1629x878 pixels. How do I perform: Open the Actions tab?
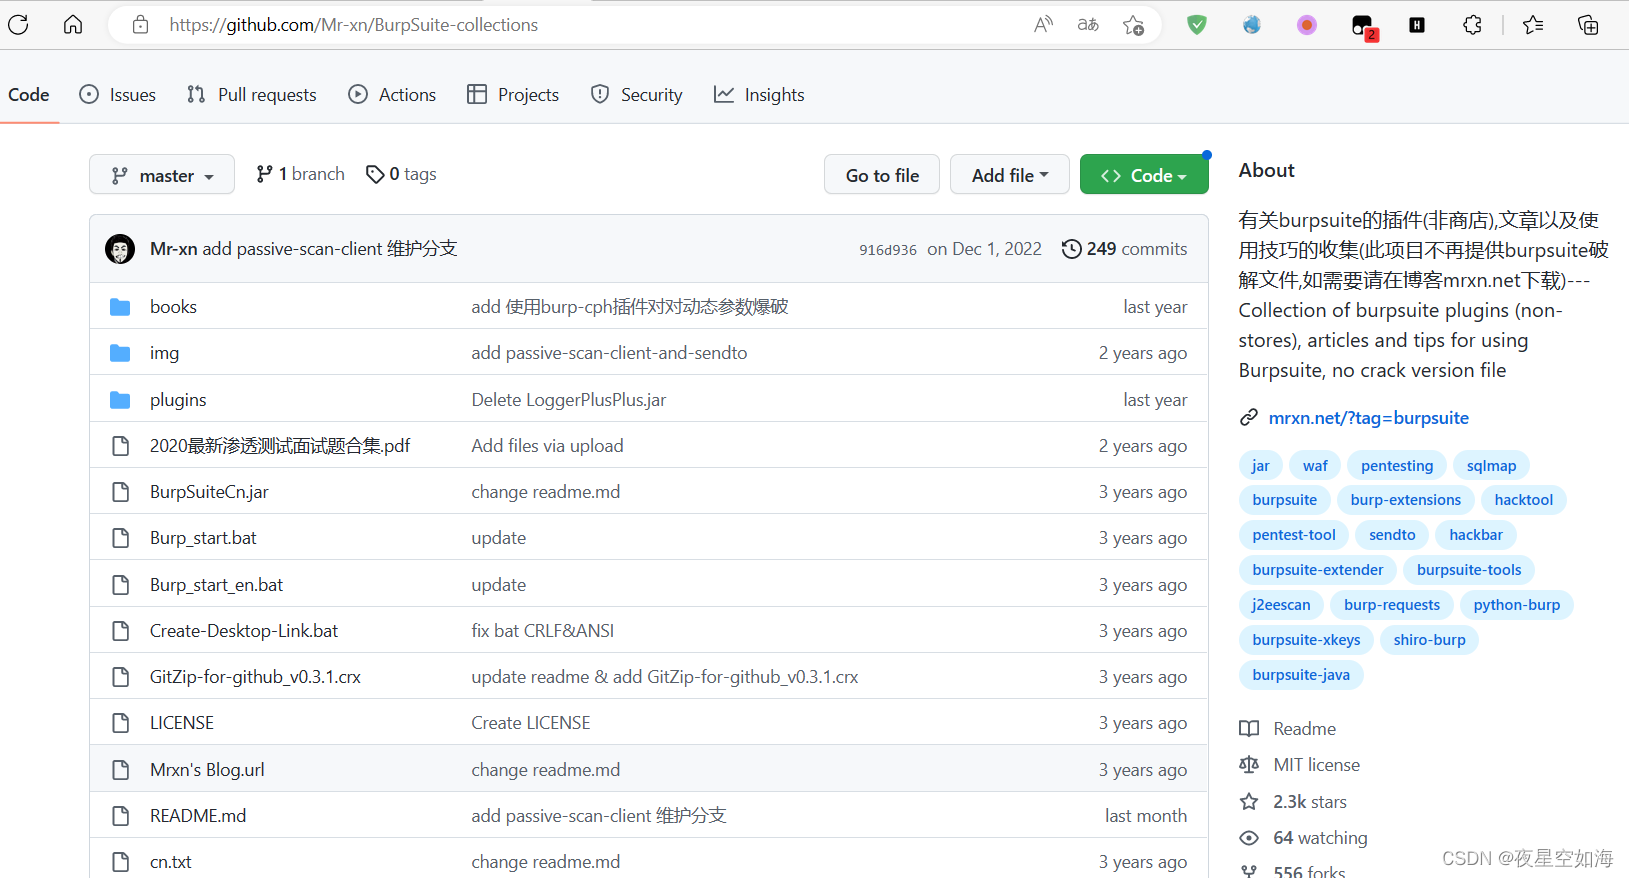(x=392, y=95)
